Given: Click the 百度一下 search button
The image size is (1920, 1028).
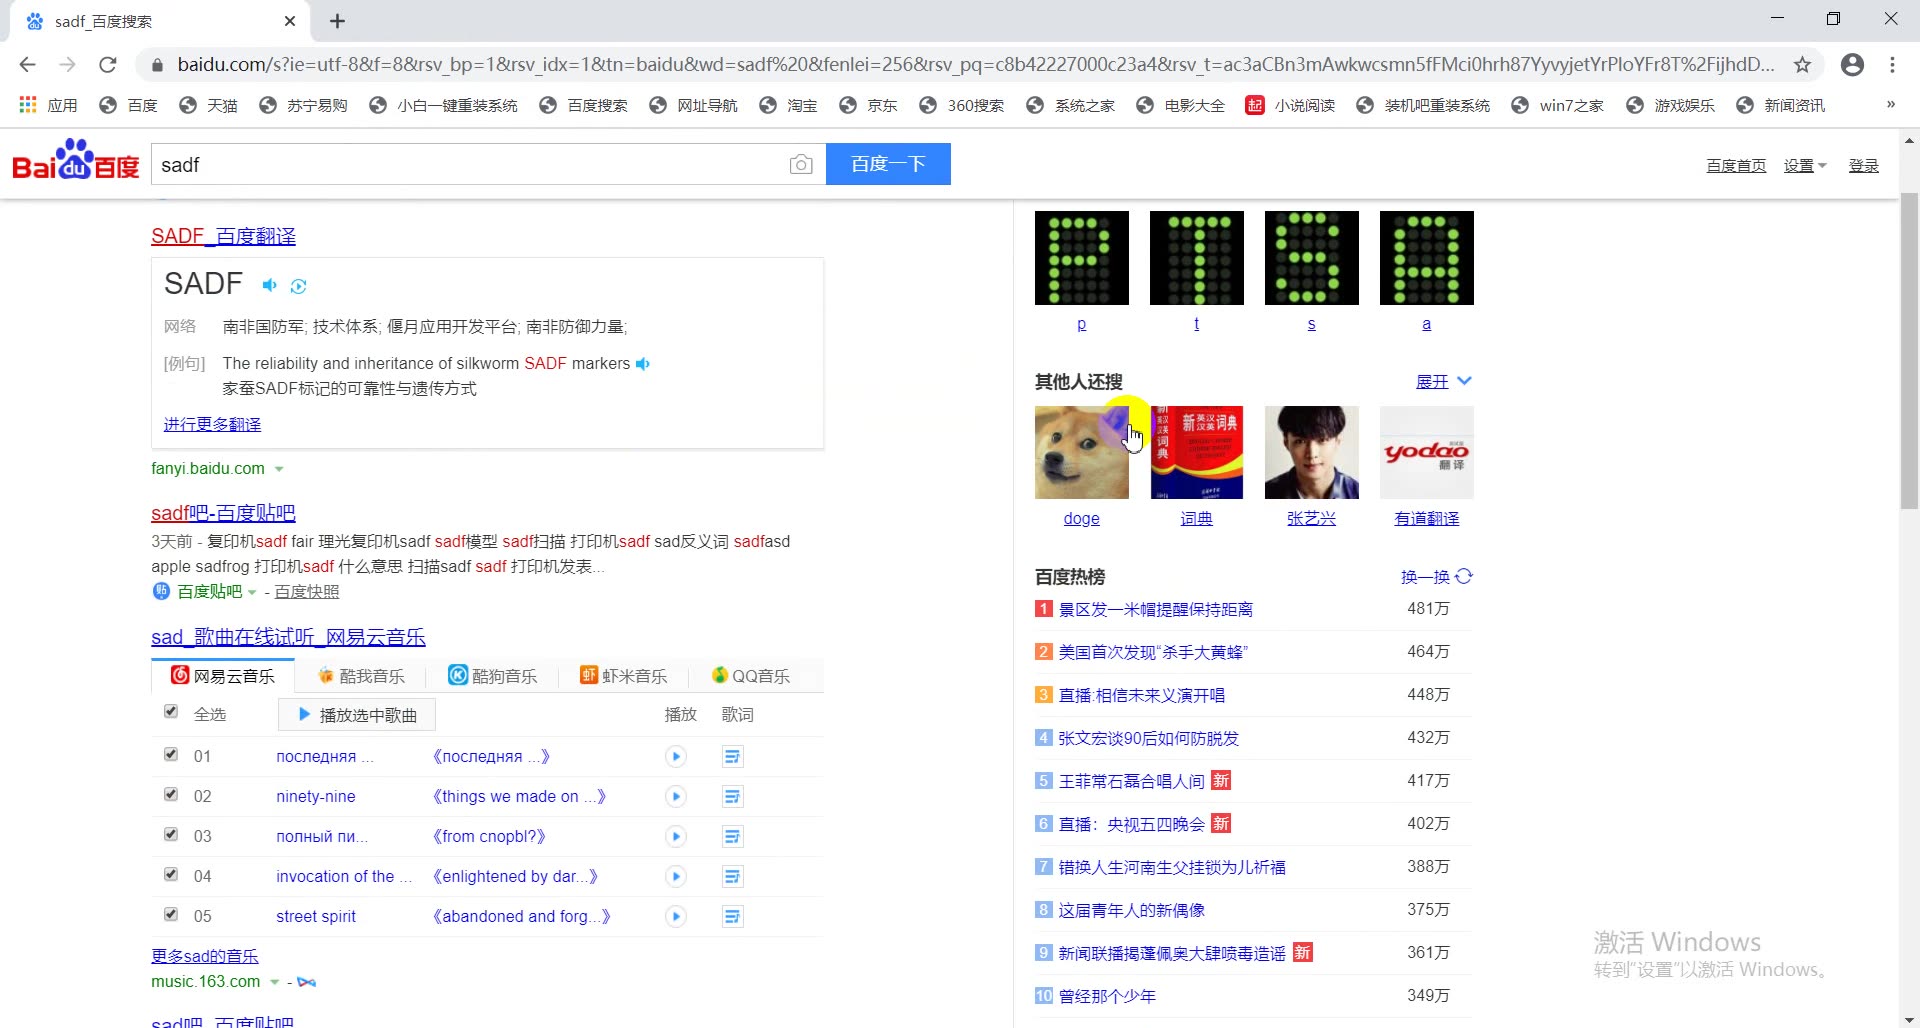Looking at the screenshot, I should coord(888,164).
